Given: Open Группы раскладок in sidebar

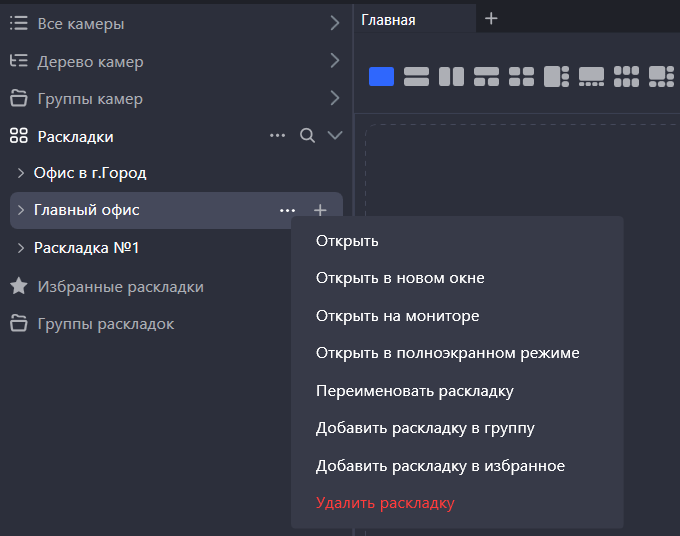Looking at the screenshot, I should [105, 324].
